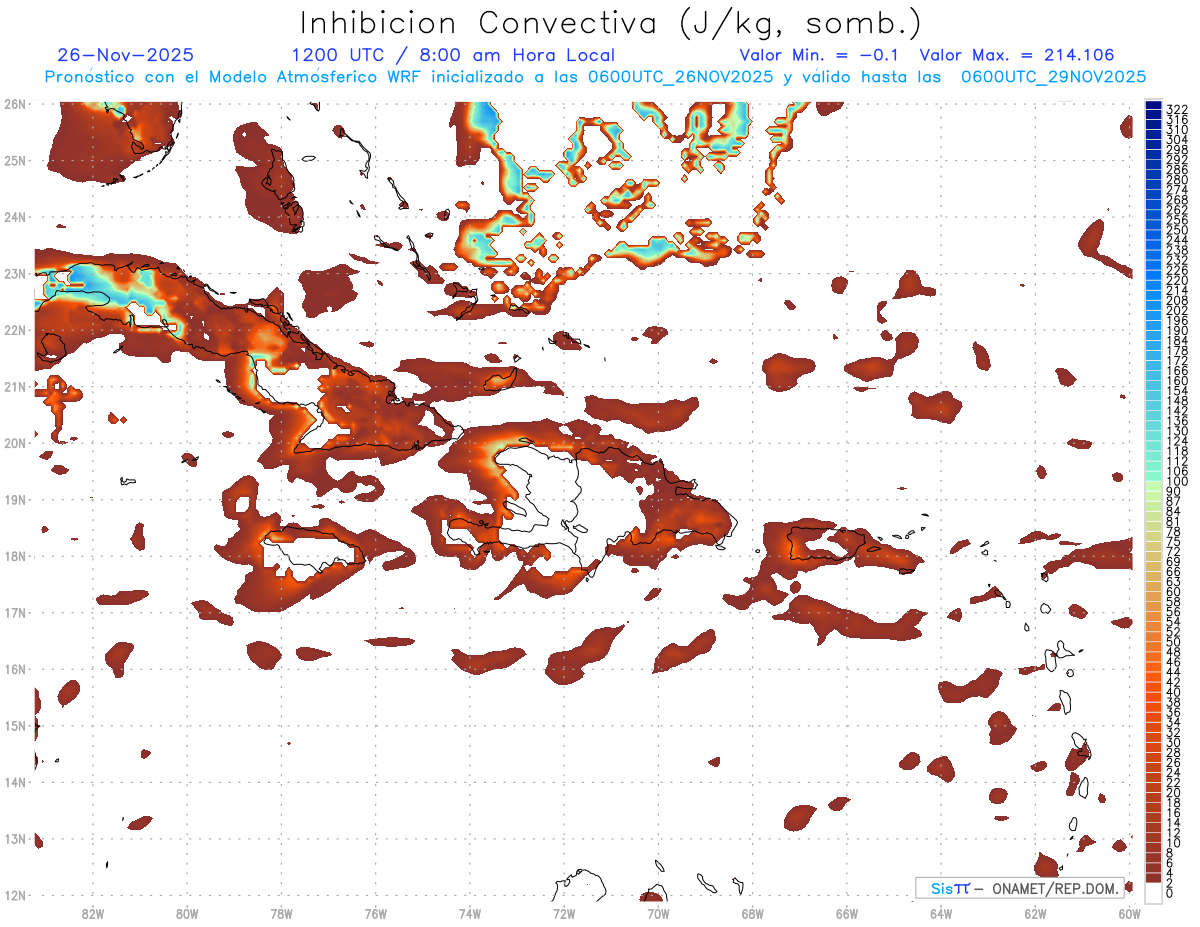Click the 16N latitude label
Viewport: 1200px width, 927px height.
(15, 669)
